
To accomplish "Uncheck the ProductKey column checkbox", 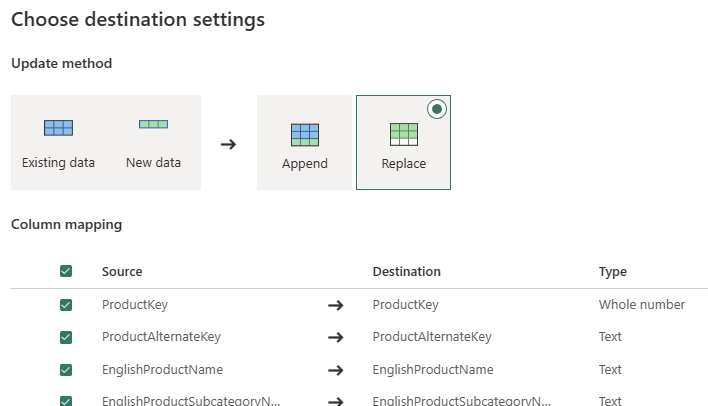I will pos(66,305).
